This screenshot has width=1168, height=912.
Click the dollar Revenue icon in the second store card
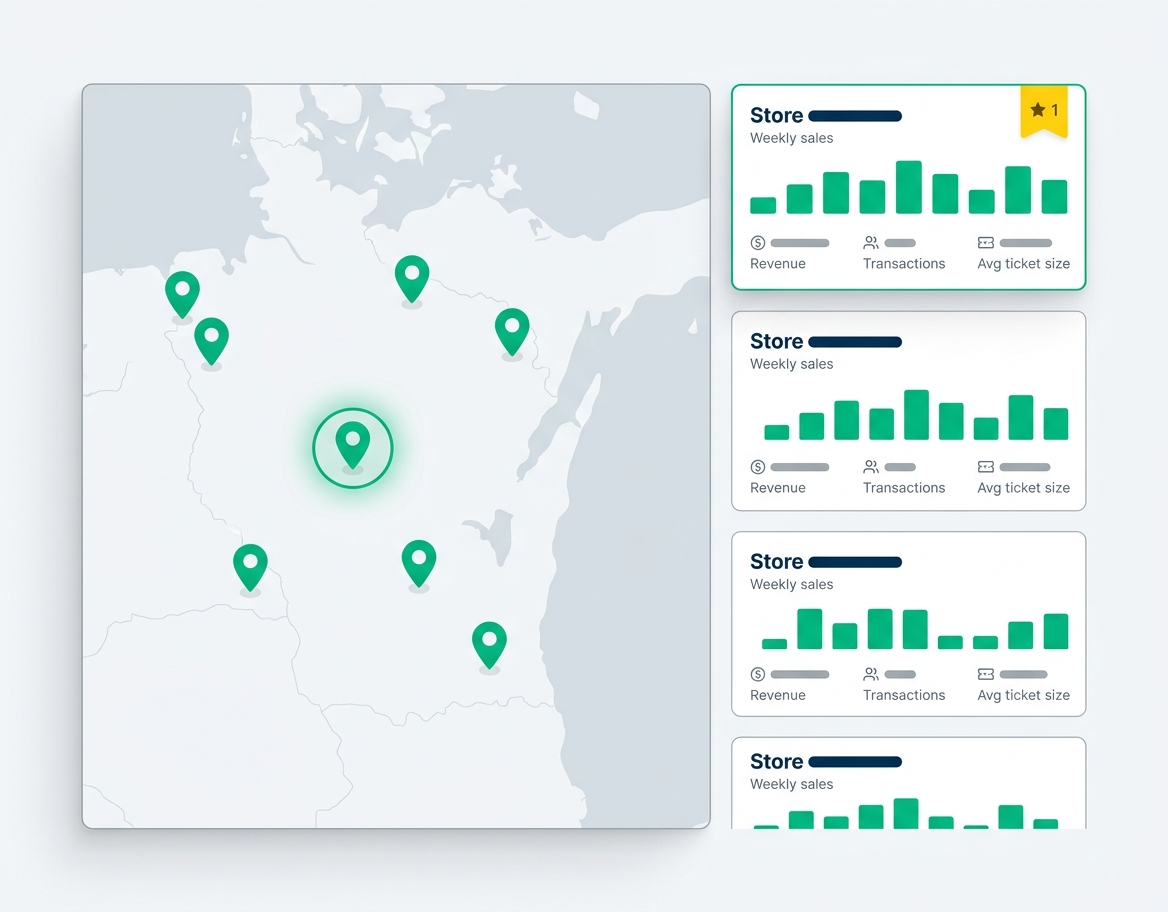758,467
